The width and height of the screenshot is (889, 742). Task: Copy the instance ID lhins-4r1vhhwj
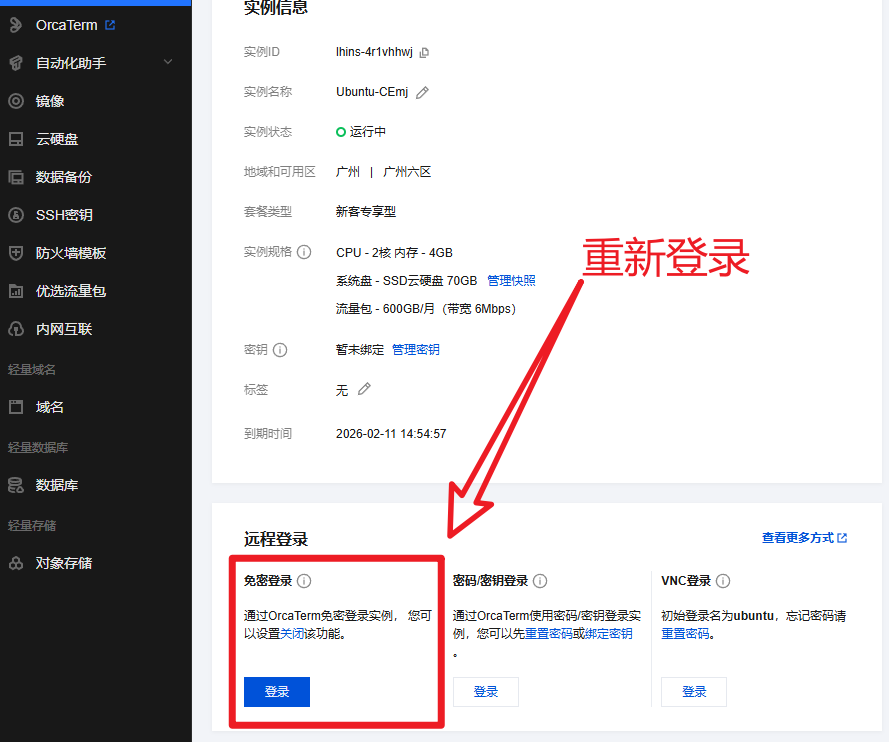point(424,52)
